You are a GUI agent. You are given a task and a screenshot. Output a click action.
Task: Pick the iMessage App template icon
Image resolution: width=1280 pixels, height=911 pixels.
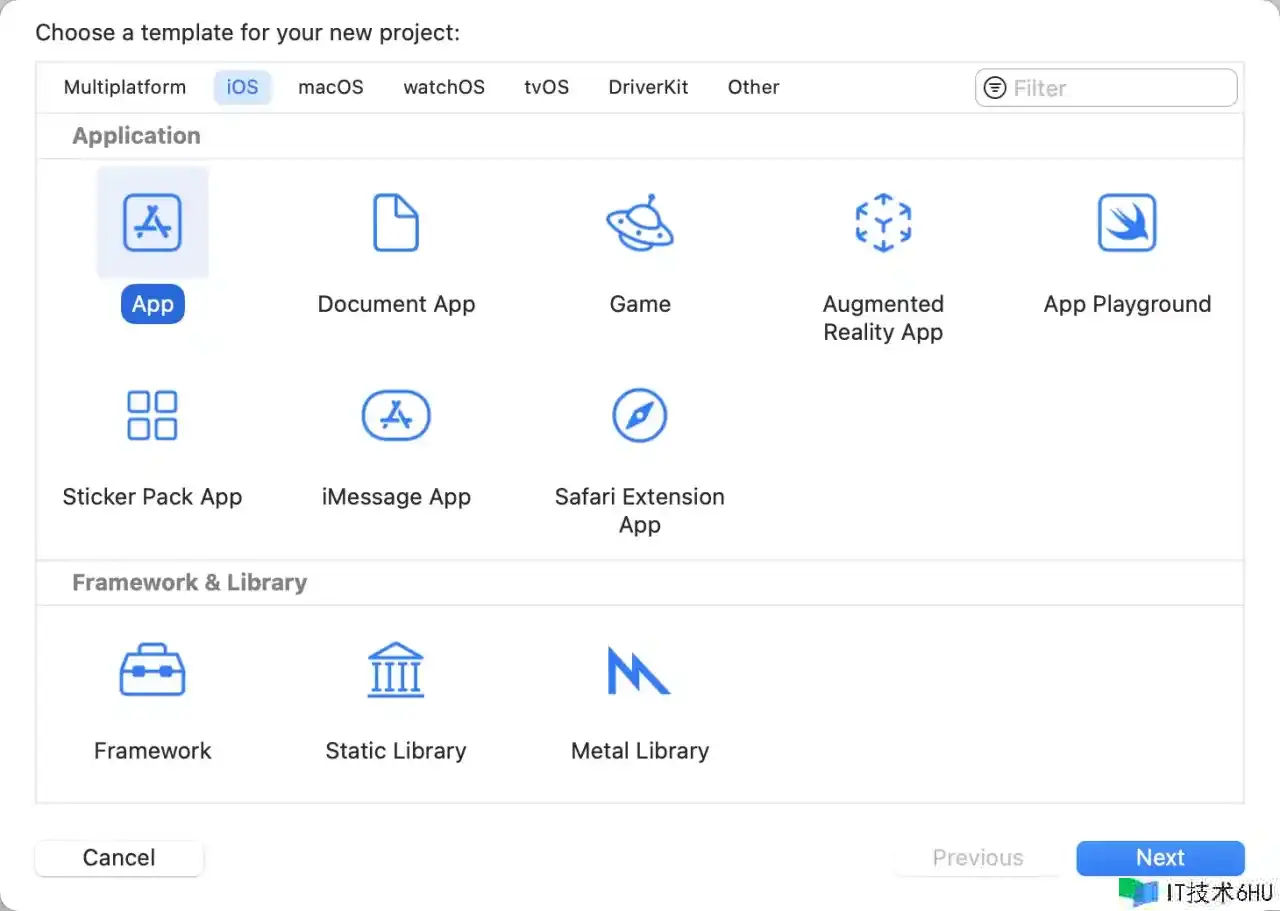[x=396, y=415]
